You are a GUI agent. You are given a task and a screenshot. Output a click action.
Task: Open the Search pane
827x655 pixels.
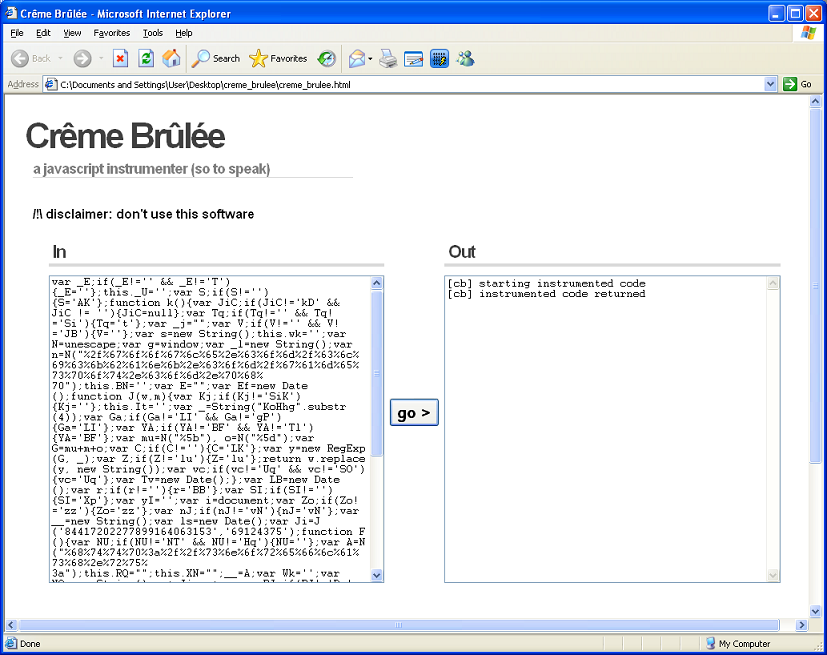(x=216, y=59)
